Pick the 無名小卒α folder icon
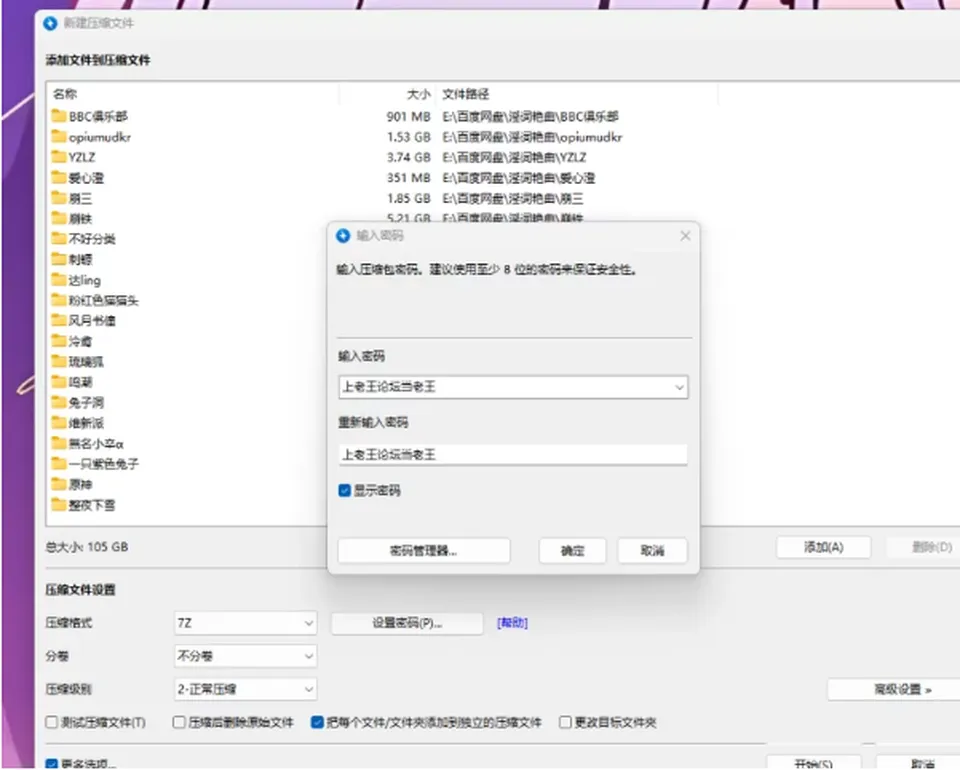 coord(59,443)
